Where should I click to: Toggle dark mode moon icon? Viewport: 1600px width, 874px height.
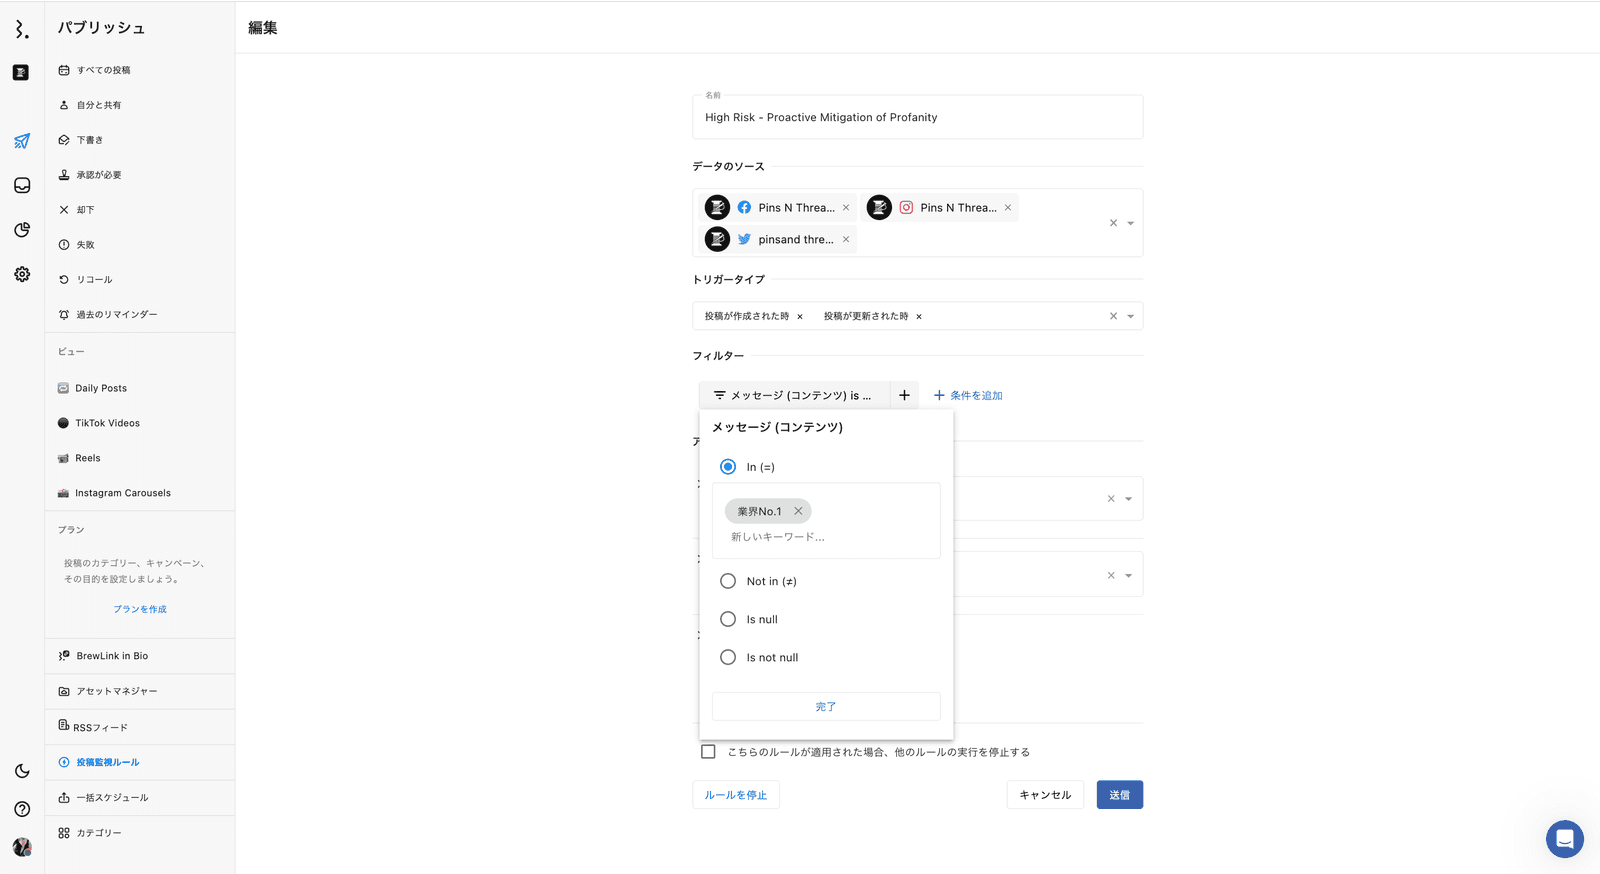tap(22, 771)
